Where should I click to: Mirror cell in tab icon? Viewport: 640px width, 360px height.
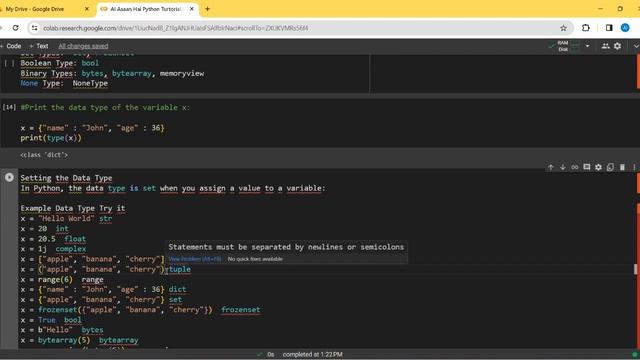[610, 167]
